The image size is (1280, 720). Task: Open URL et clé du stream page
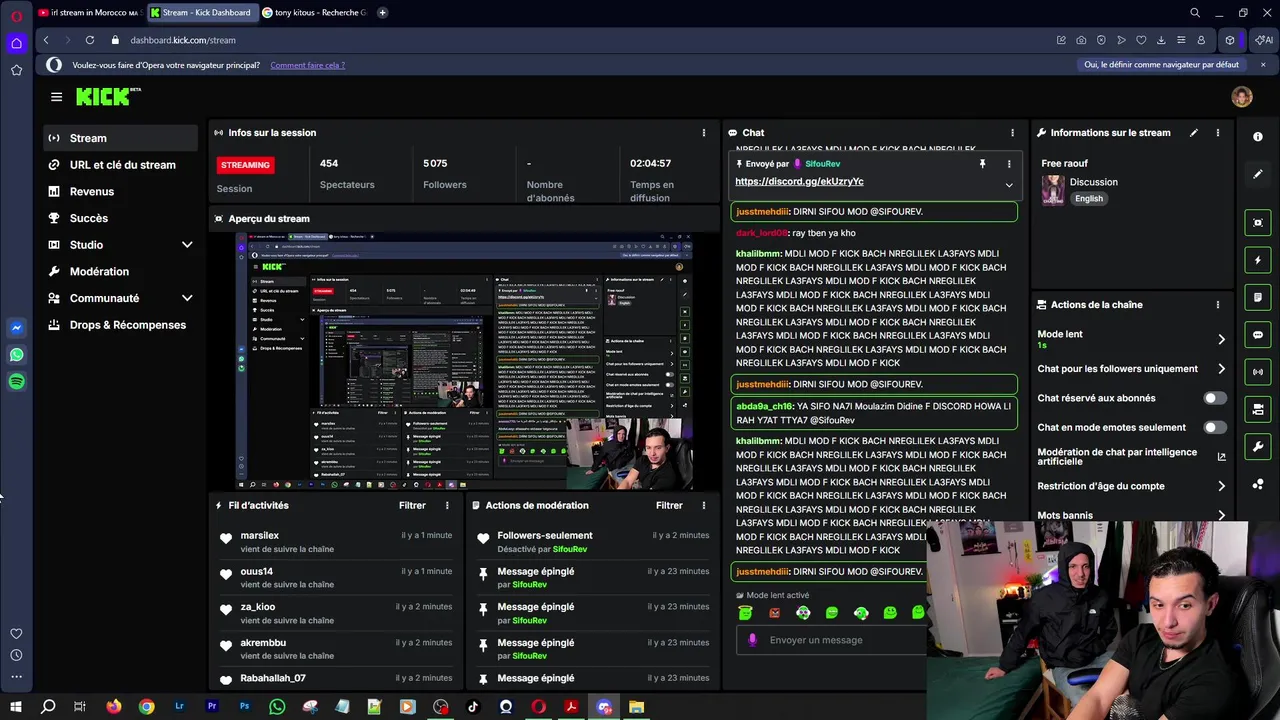pos(120,165)
